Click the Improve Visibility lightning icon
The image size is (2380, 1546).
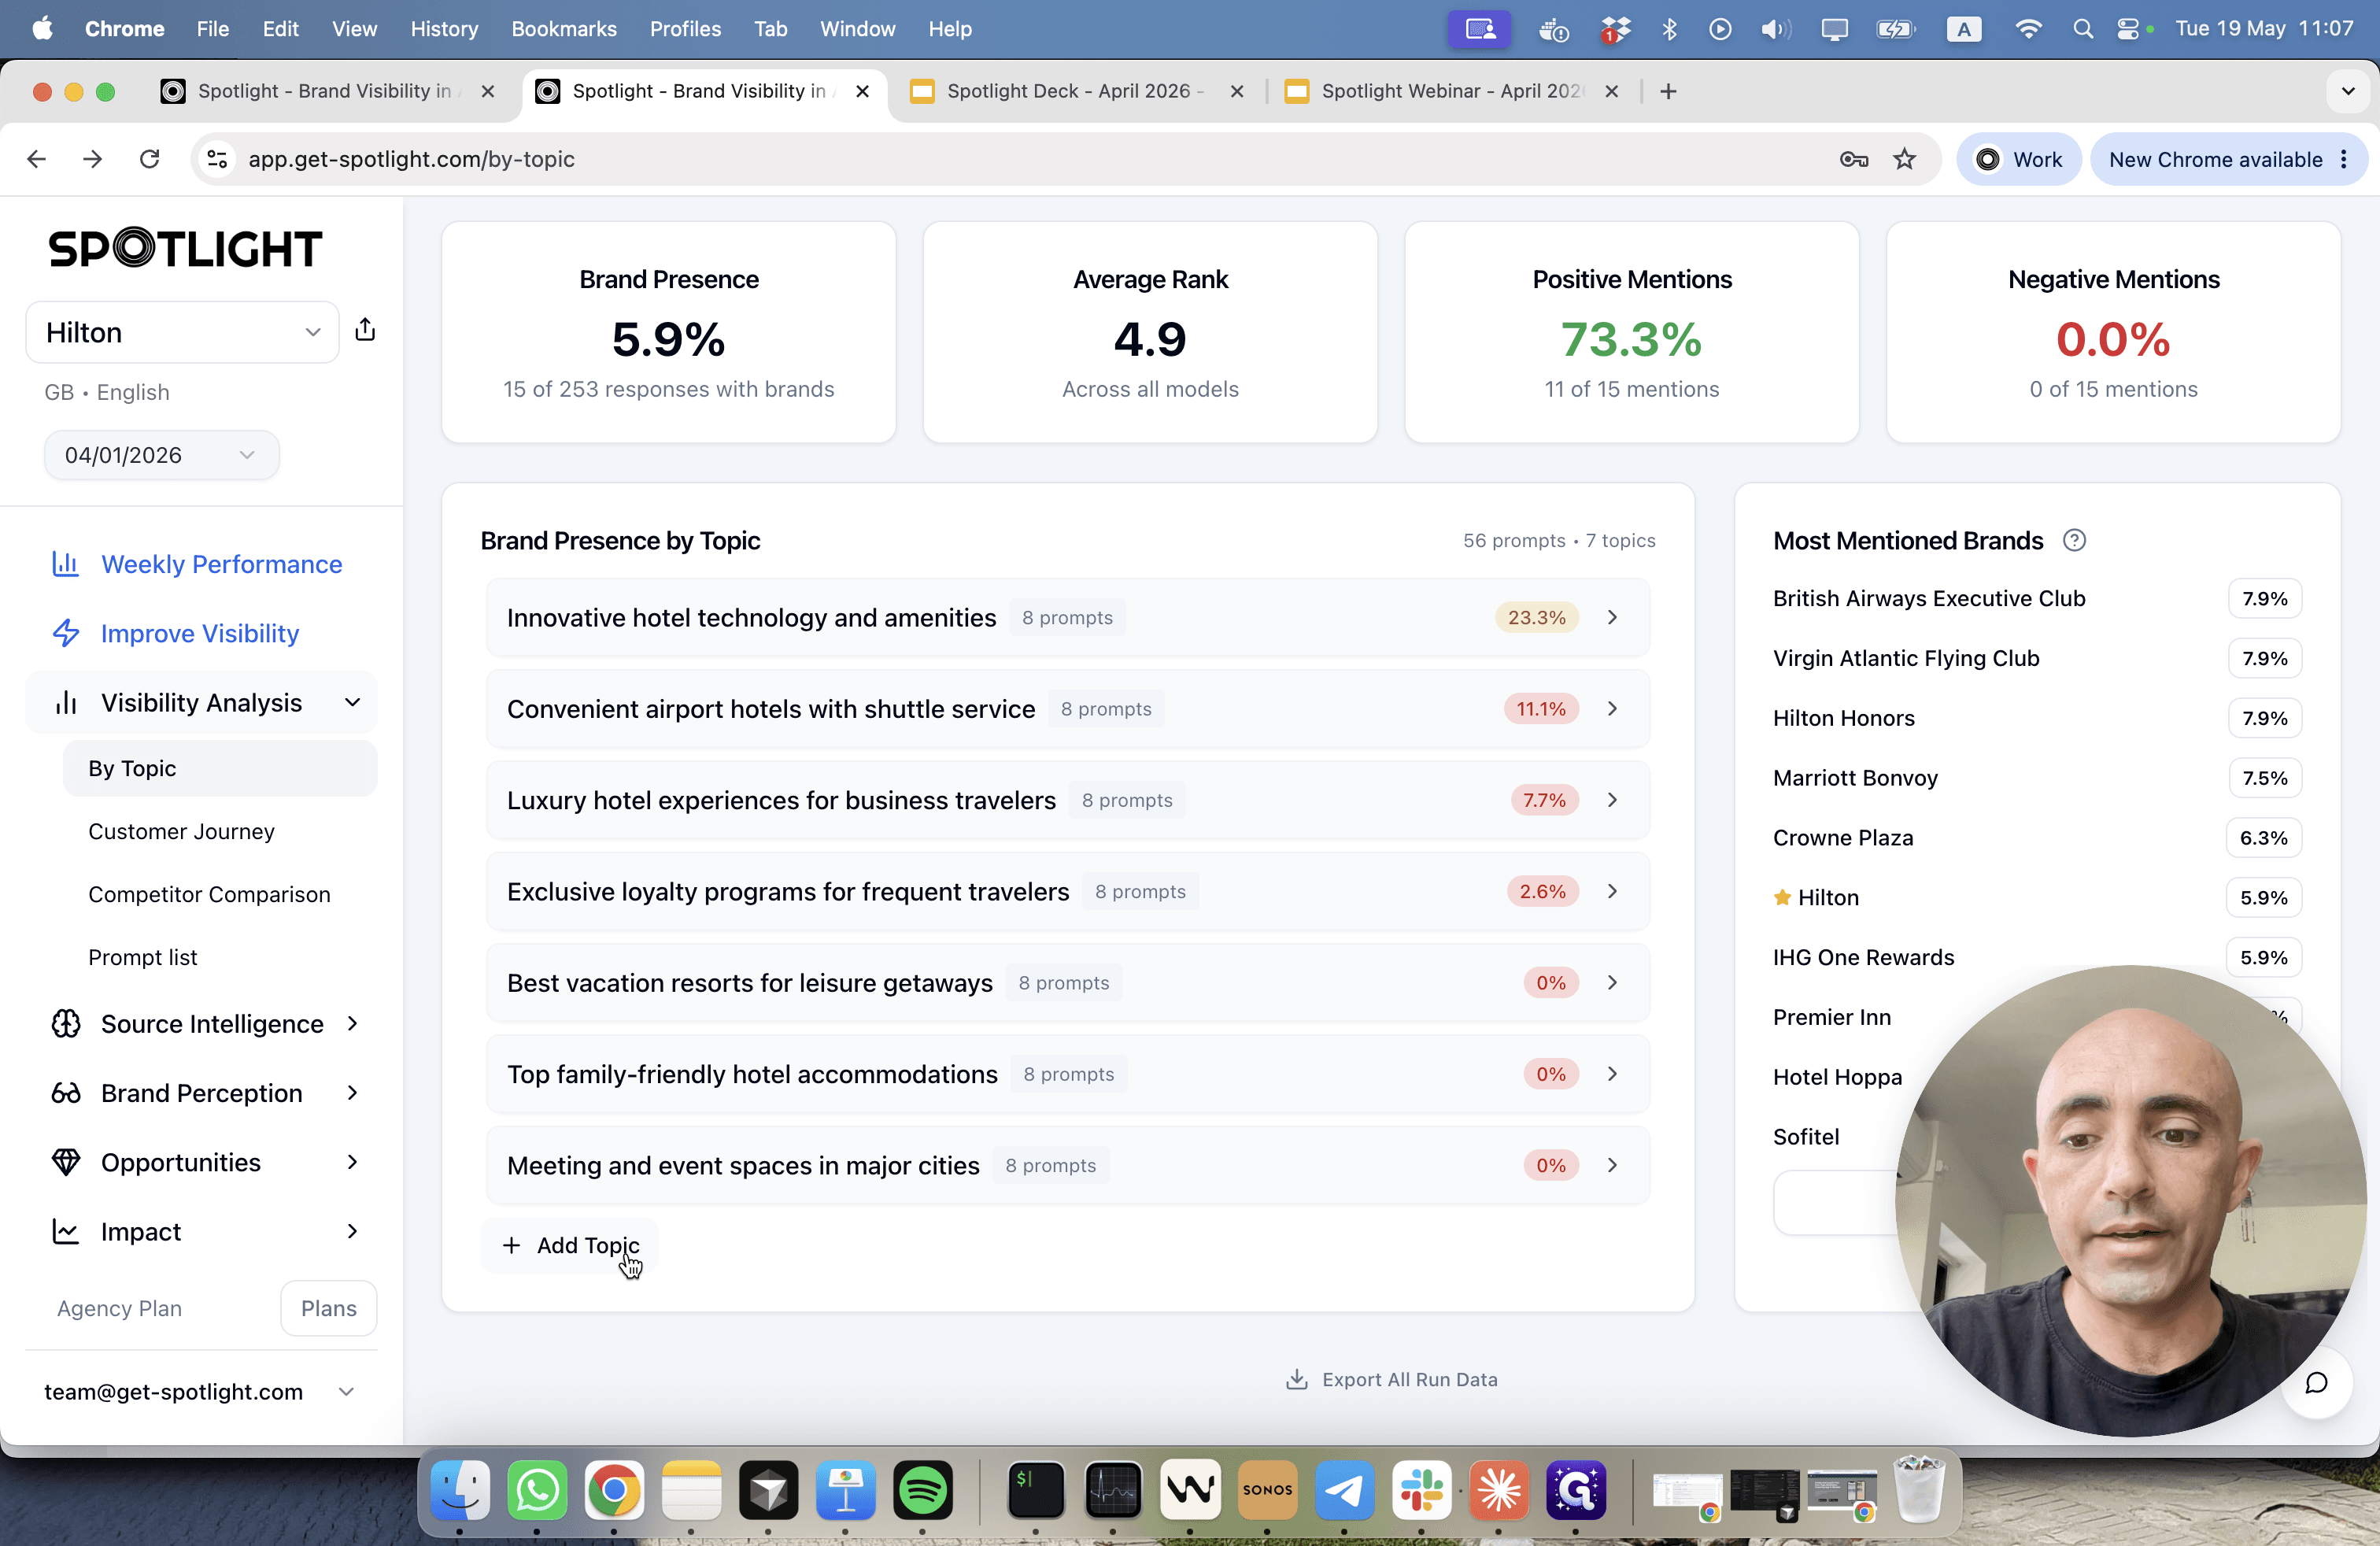coord(66,633)
